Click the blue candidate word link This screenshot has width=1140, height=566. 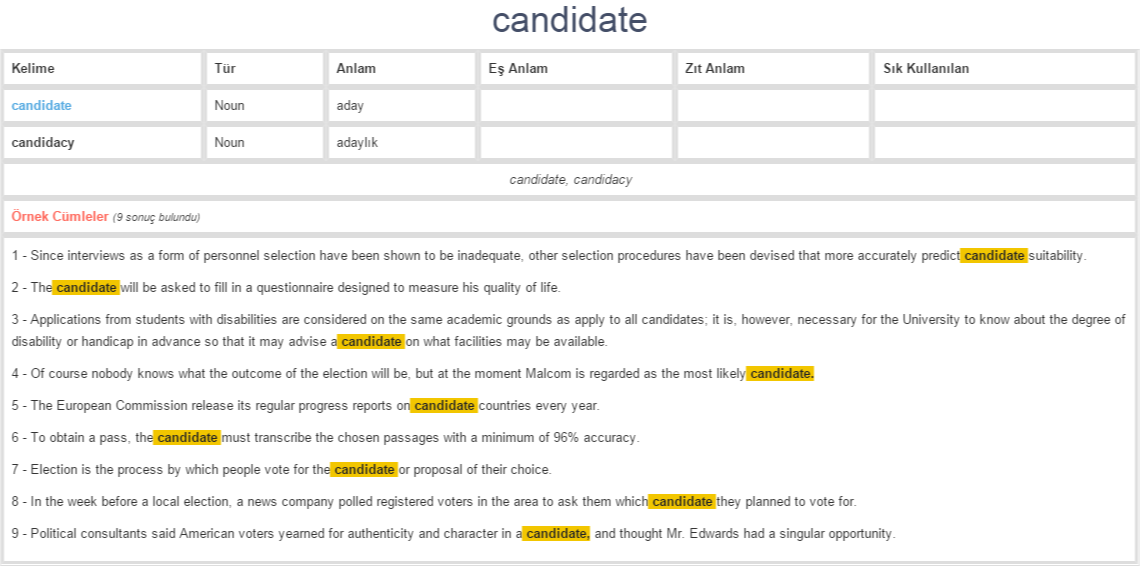[x=41, y=105]
